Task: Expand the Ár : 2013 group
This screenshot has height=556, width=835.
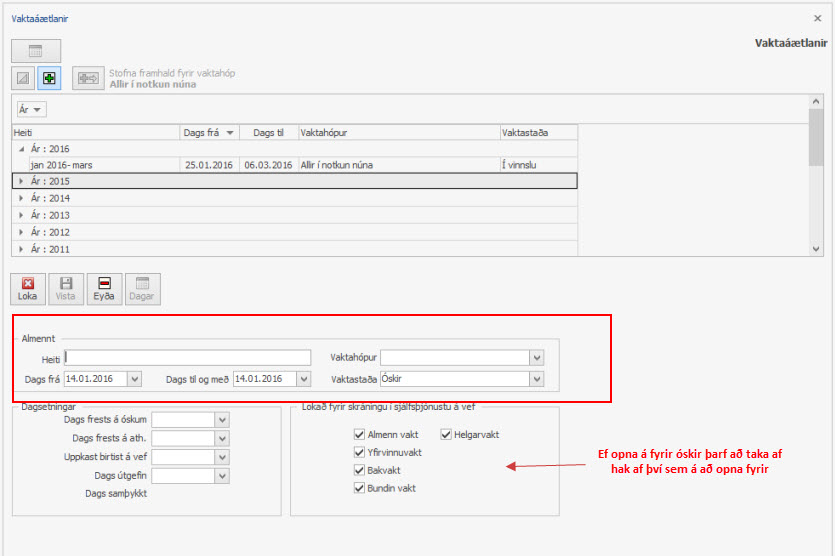Action: (x=21, y=215)
